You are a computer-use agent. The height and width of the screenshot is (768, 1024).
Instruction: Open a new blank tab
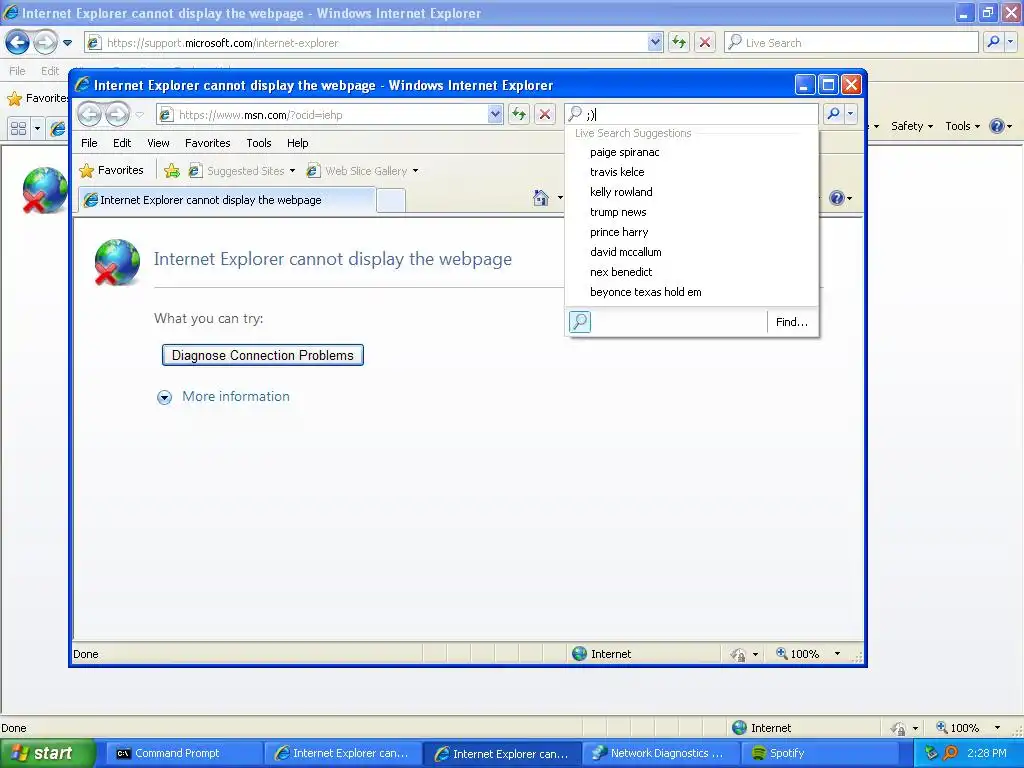(x=391, y=200)
